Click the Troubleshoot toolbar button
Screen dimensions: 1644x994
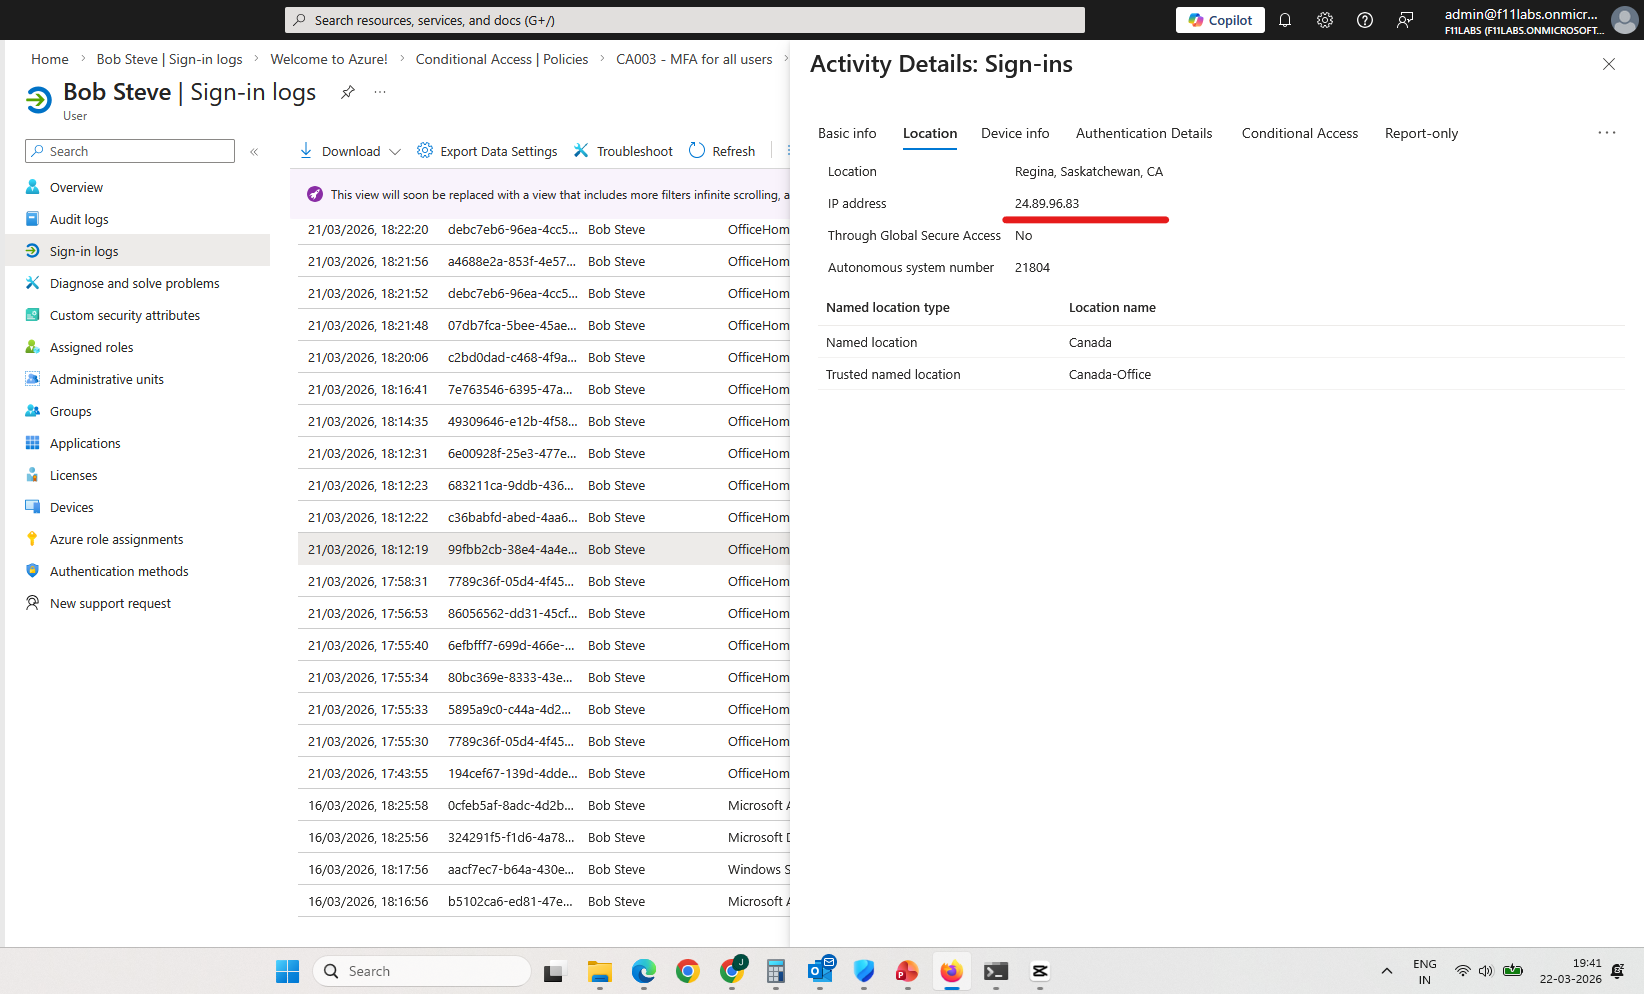point(623,151)
